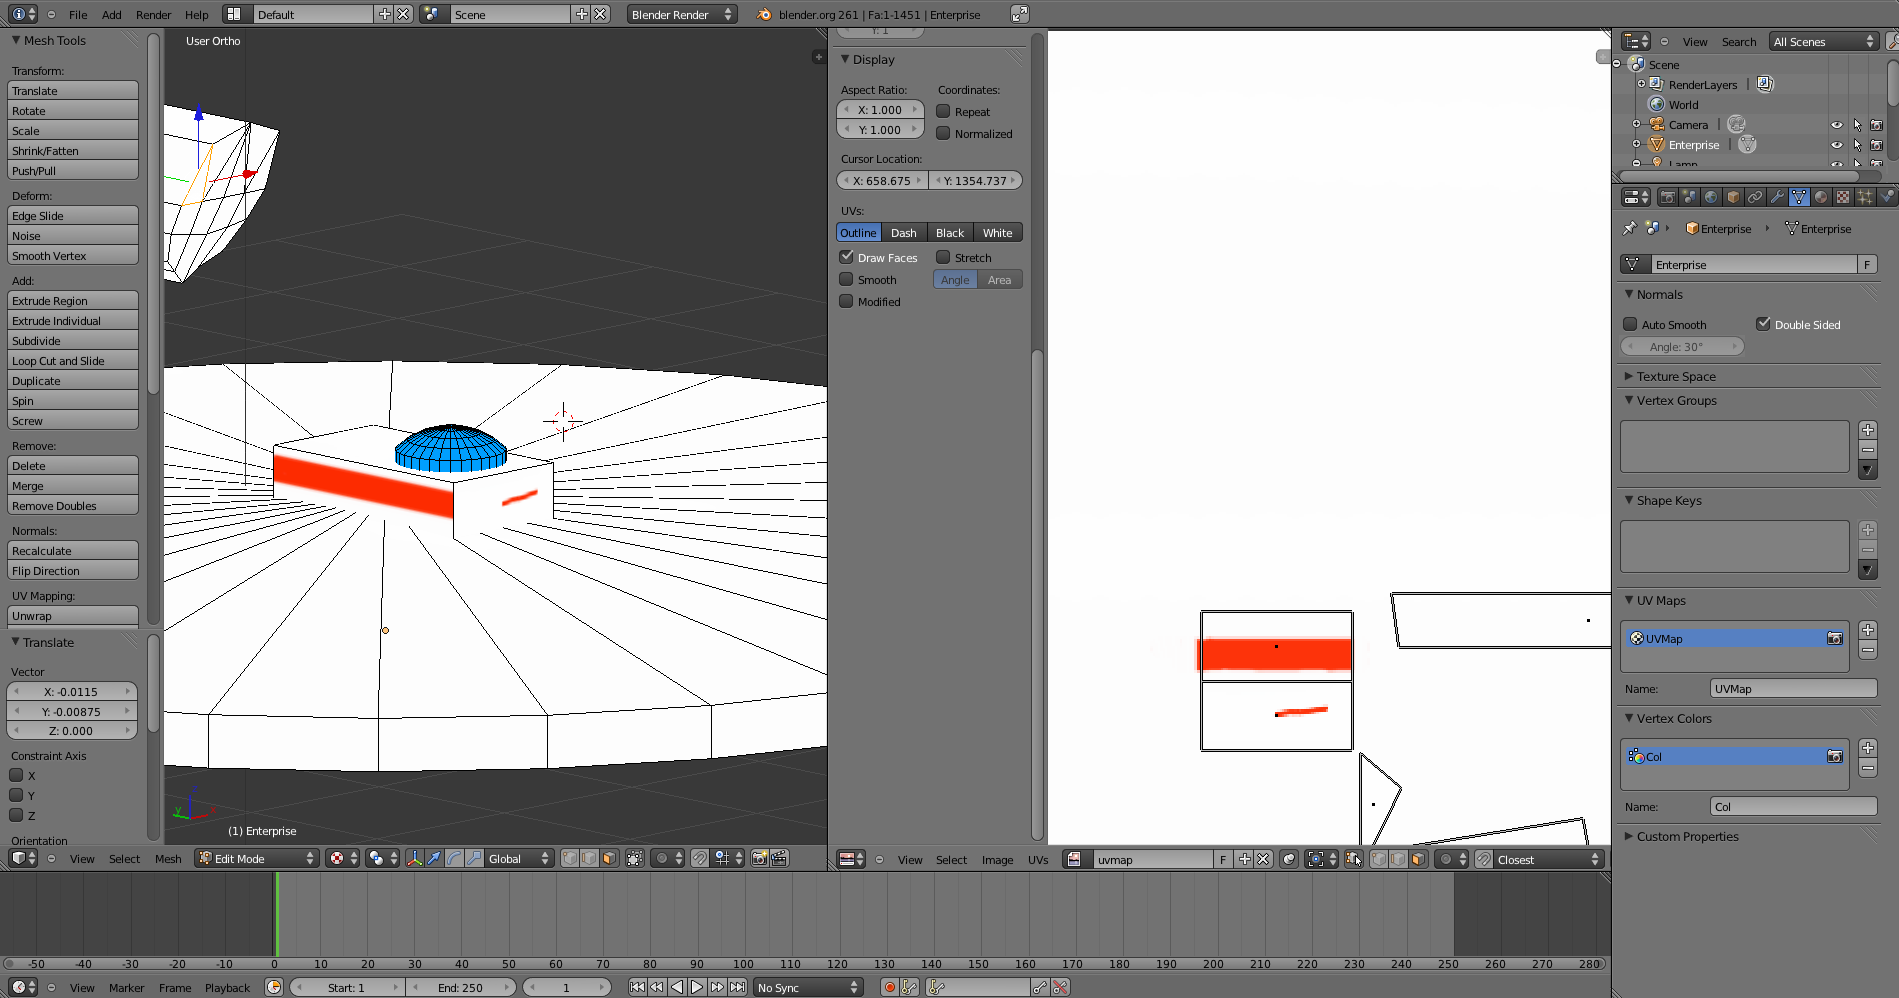Select Black UV edge display style
The height and width of the screenshot is (998, 1899).
point(950,232)
